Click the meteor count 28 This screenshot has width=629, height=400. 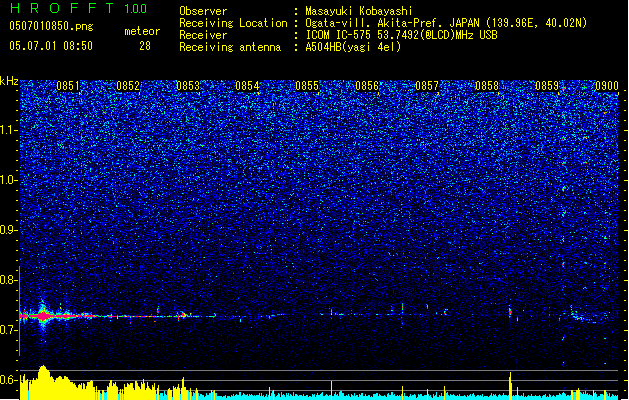tap(145, 46)
